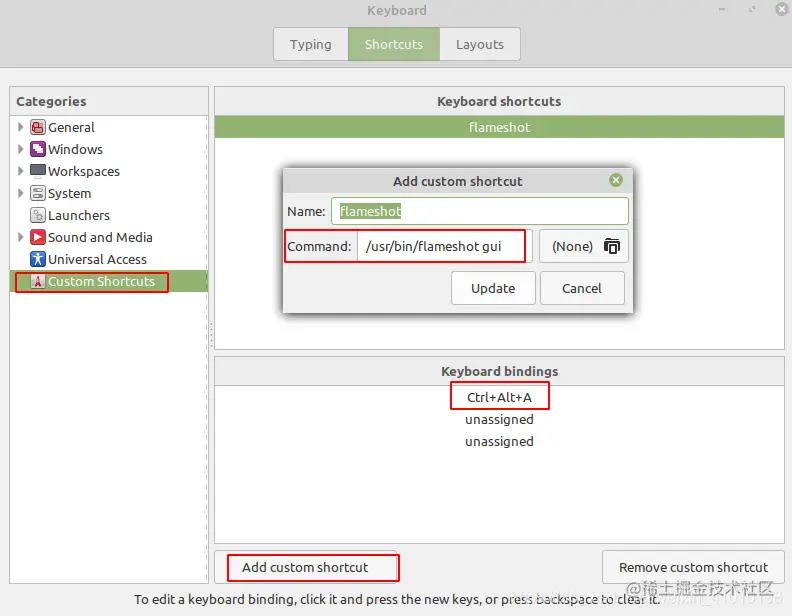Screen dimensions: 792x616
Task: Switch to the Shortcuts tab
Action: point(394,44)
